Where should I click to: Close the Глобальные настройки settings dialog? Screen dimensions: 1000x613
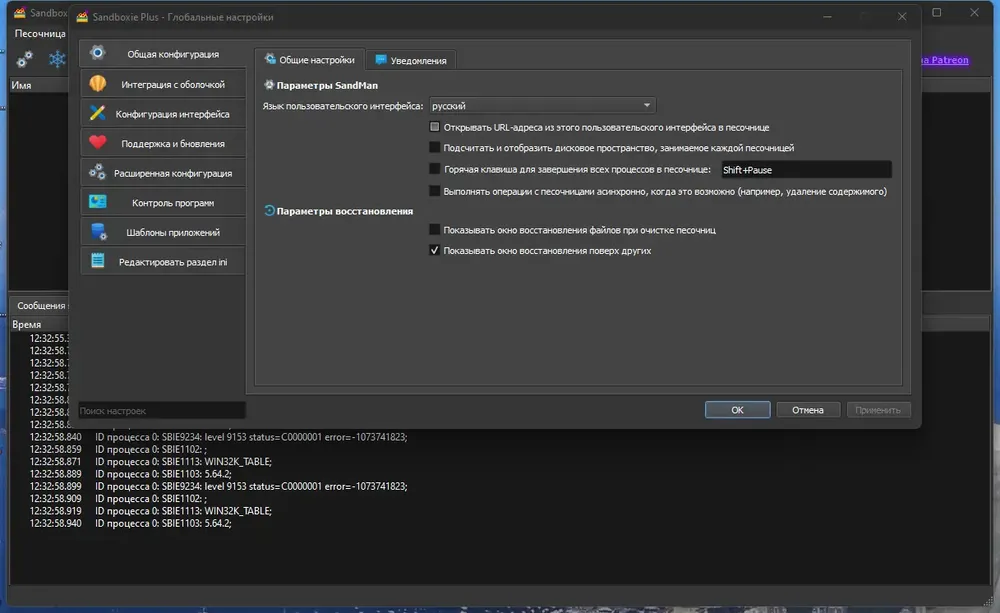click(x=902, y=17)
